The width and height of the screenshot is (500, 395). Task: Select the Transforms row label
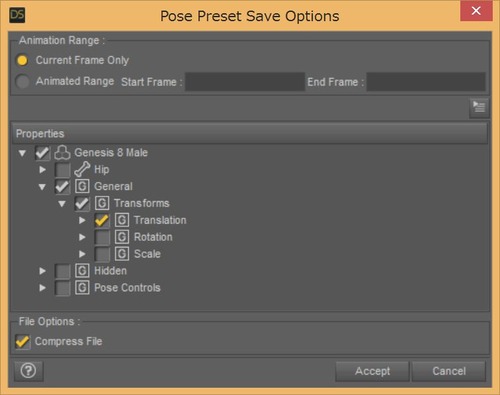point(142,203)
